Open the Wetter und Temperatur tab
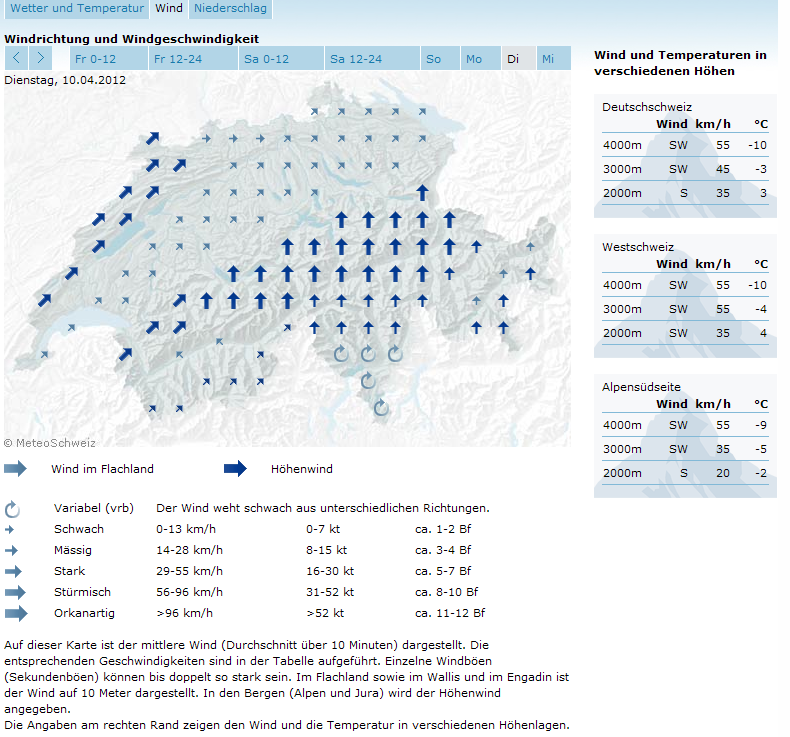This screenshot has height=737, width=790. click(77, 9)
